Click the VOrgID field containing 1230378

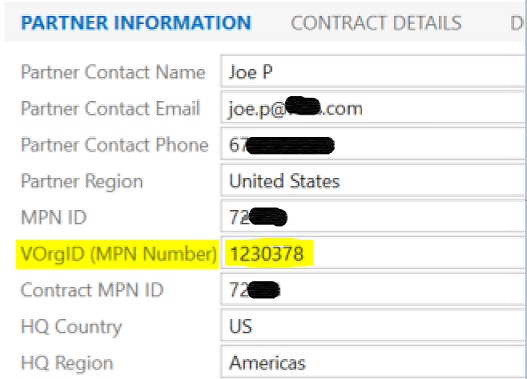(373, 253)
